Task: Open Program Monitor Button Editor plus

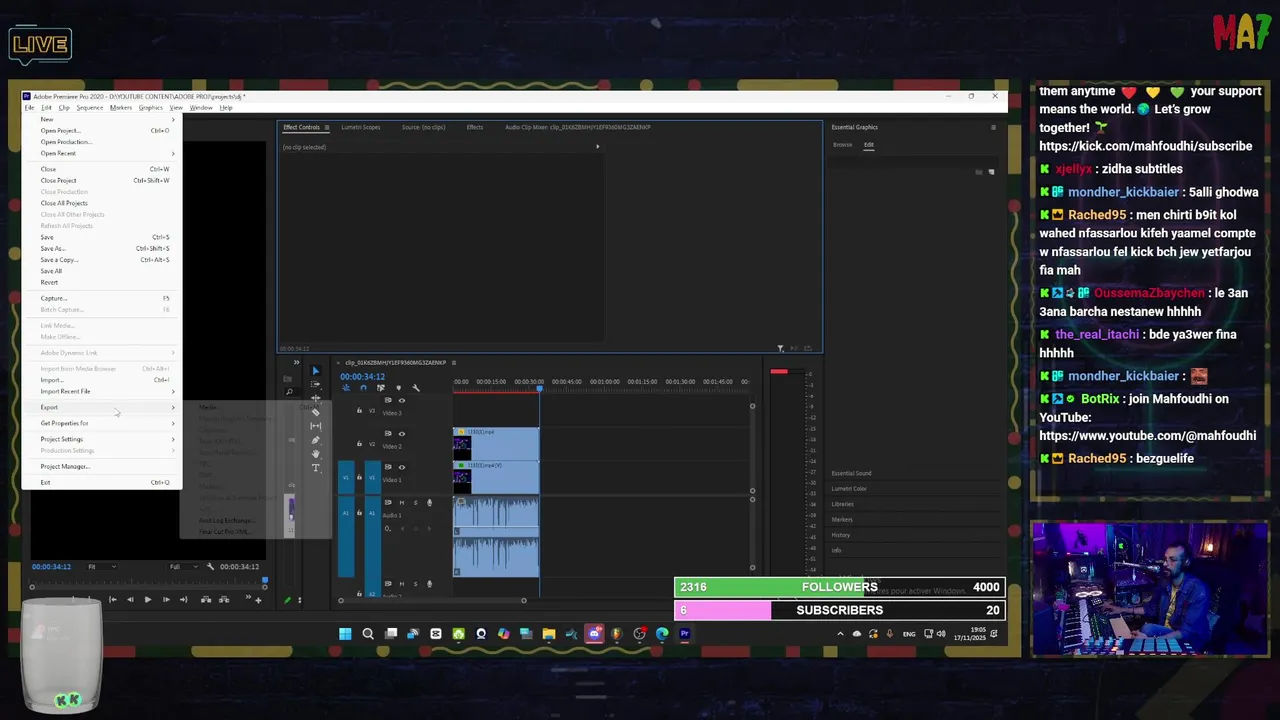Action: [258, 599]
